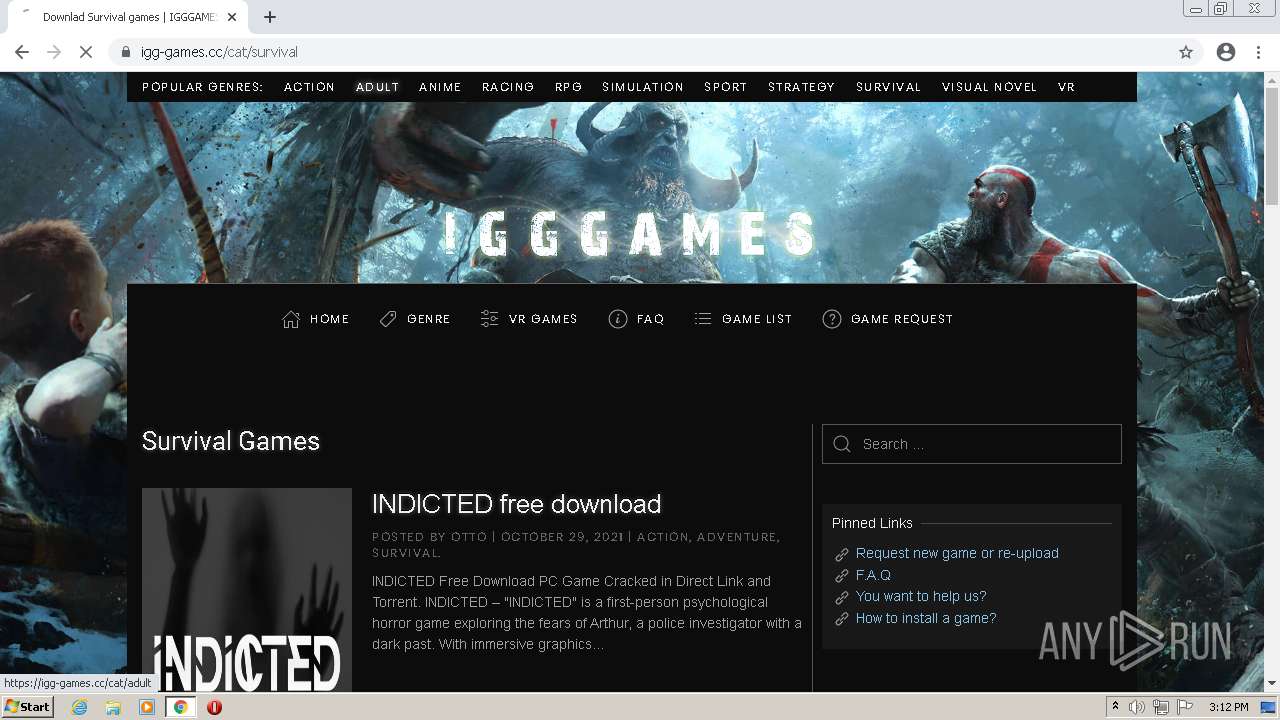Open the GAME LIST page

point(757,319)
